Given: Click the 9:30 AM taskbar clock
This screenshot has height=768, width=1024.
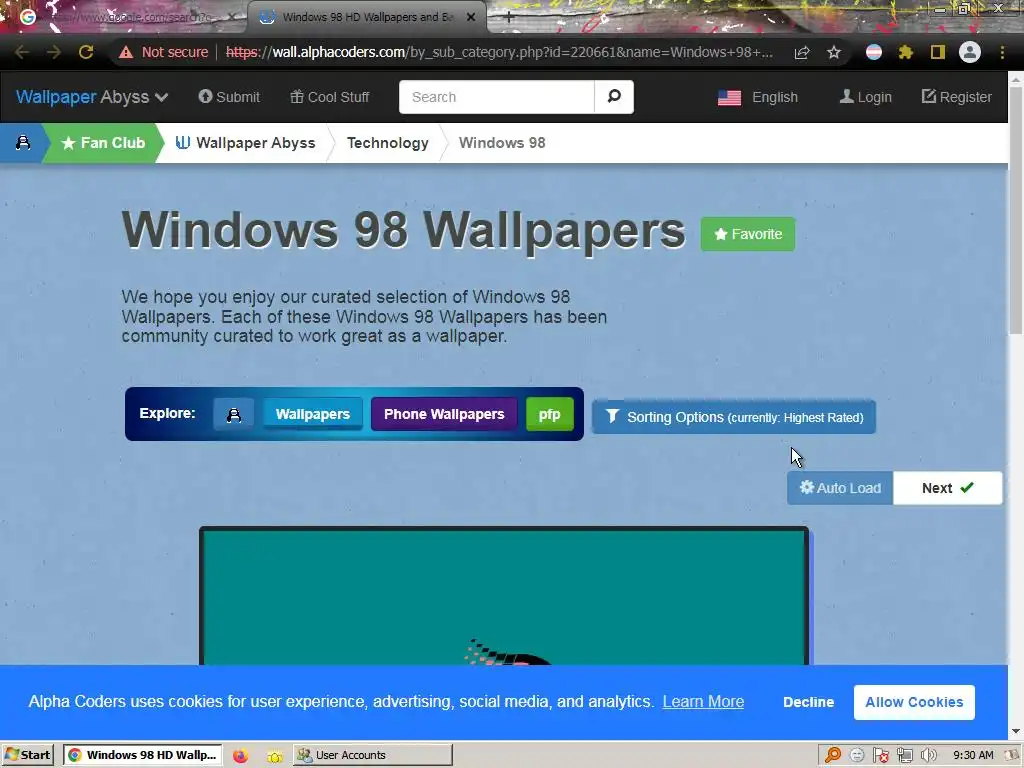Looking at the screenshot, I should click(973, 755).
